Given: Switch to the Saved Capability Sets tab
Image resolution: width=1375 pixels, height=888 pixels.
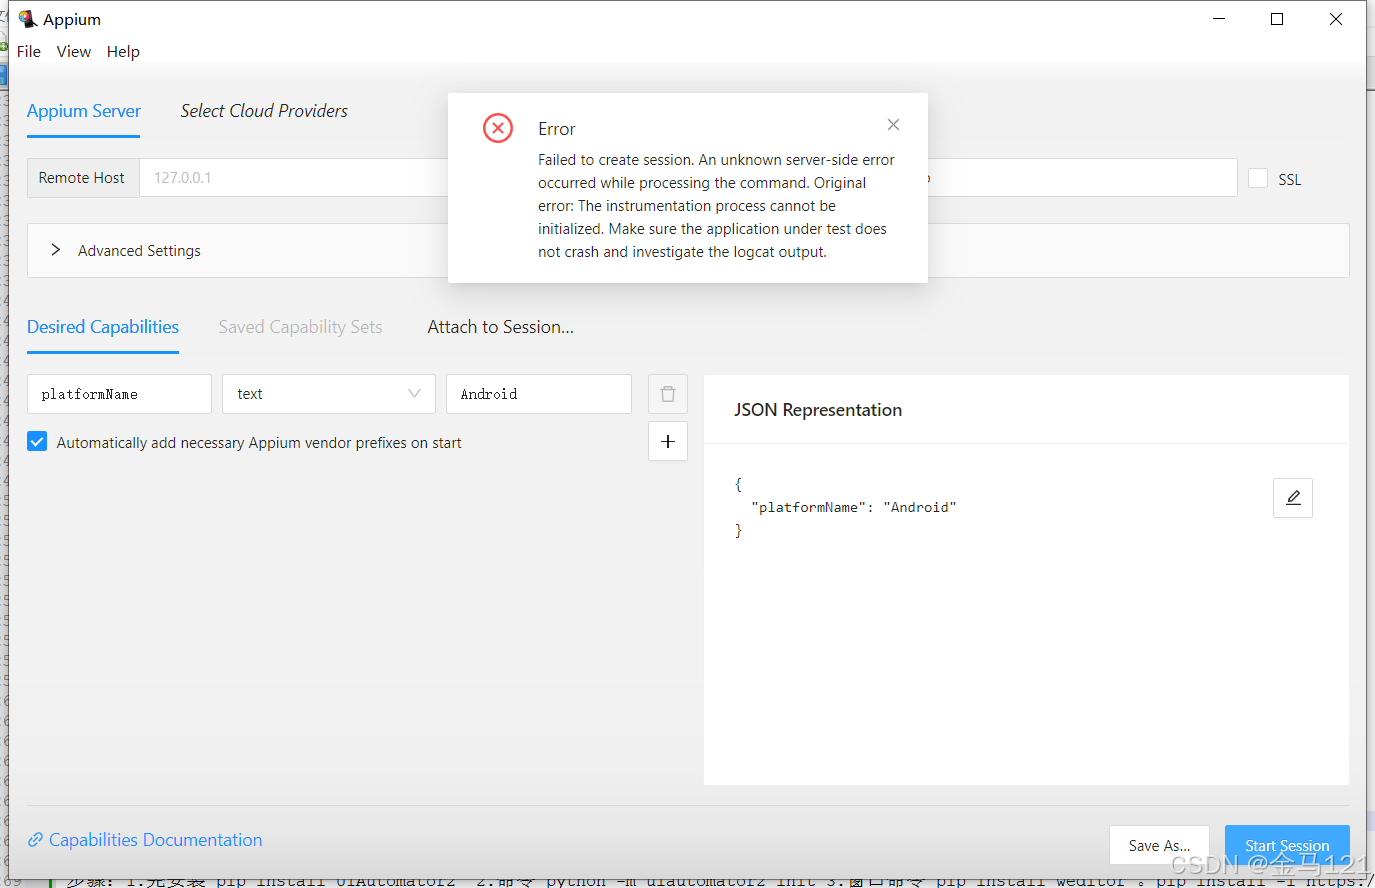Looking at the screenshot, I should tap(300, 326).
